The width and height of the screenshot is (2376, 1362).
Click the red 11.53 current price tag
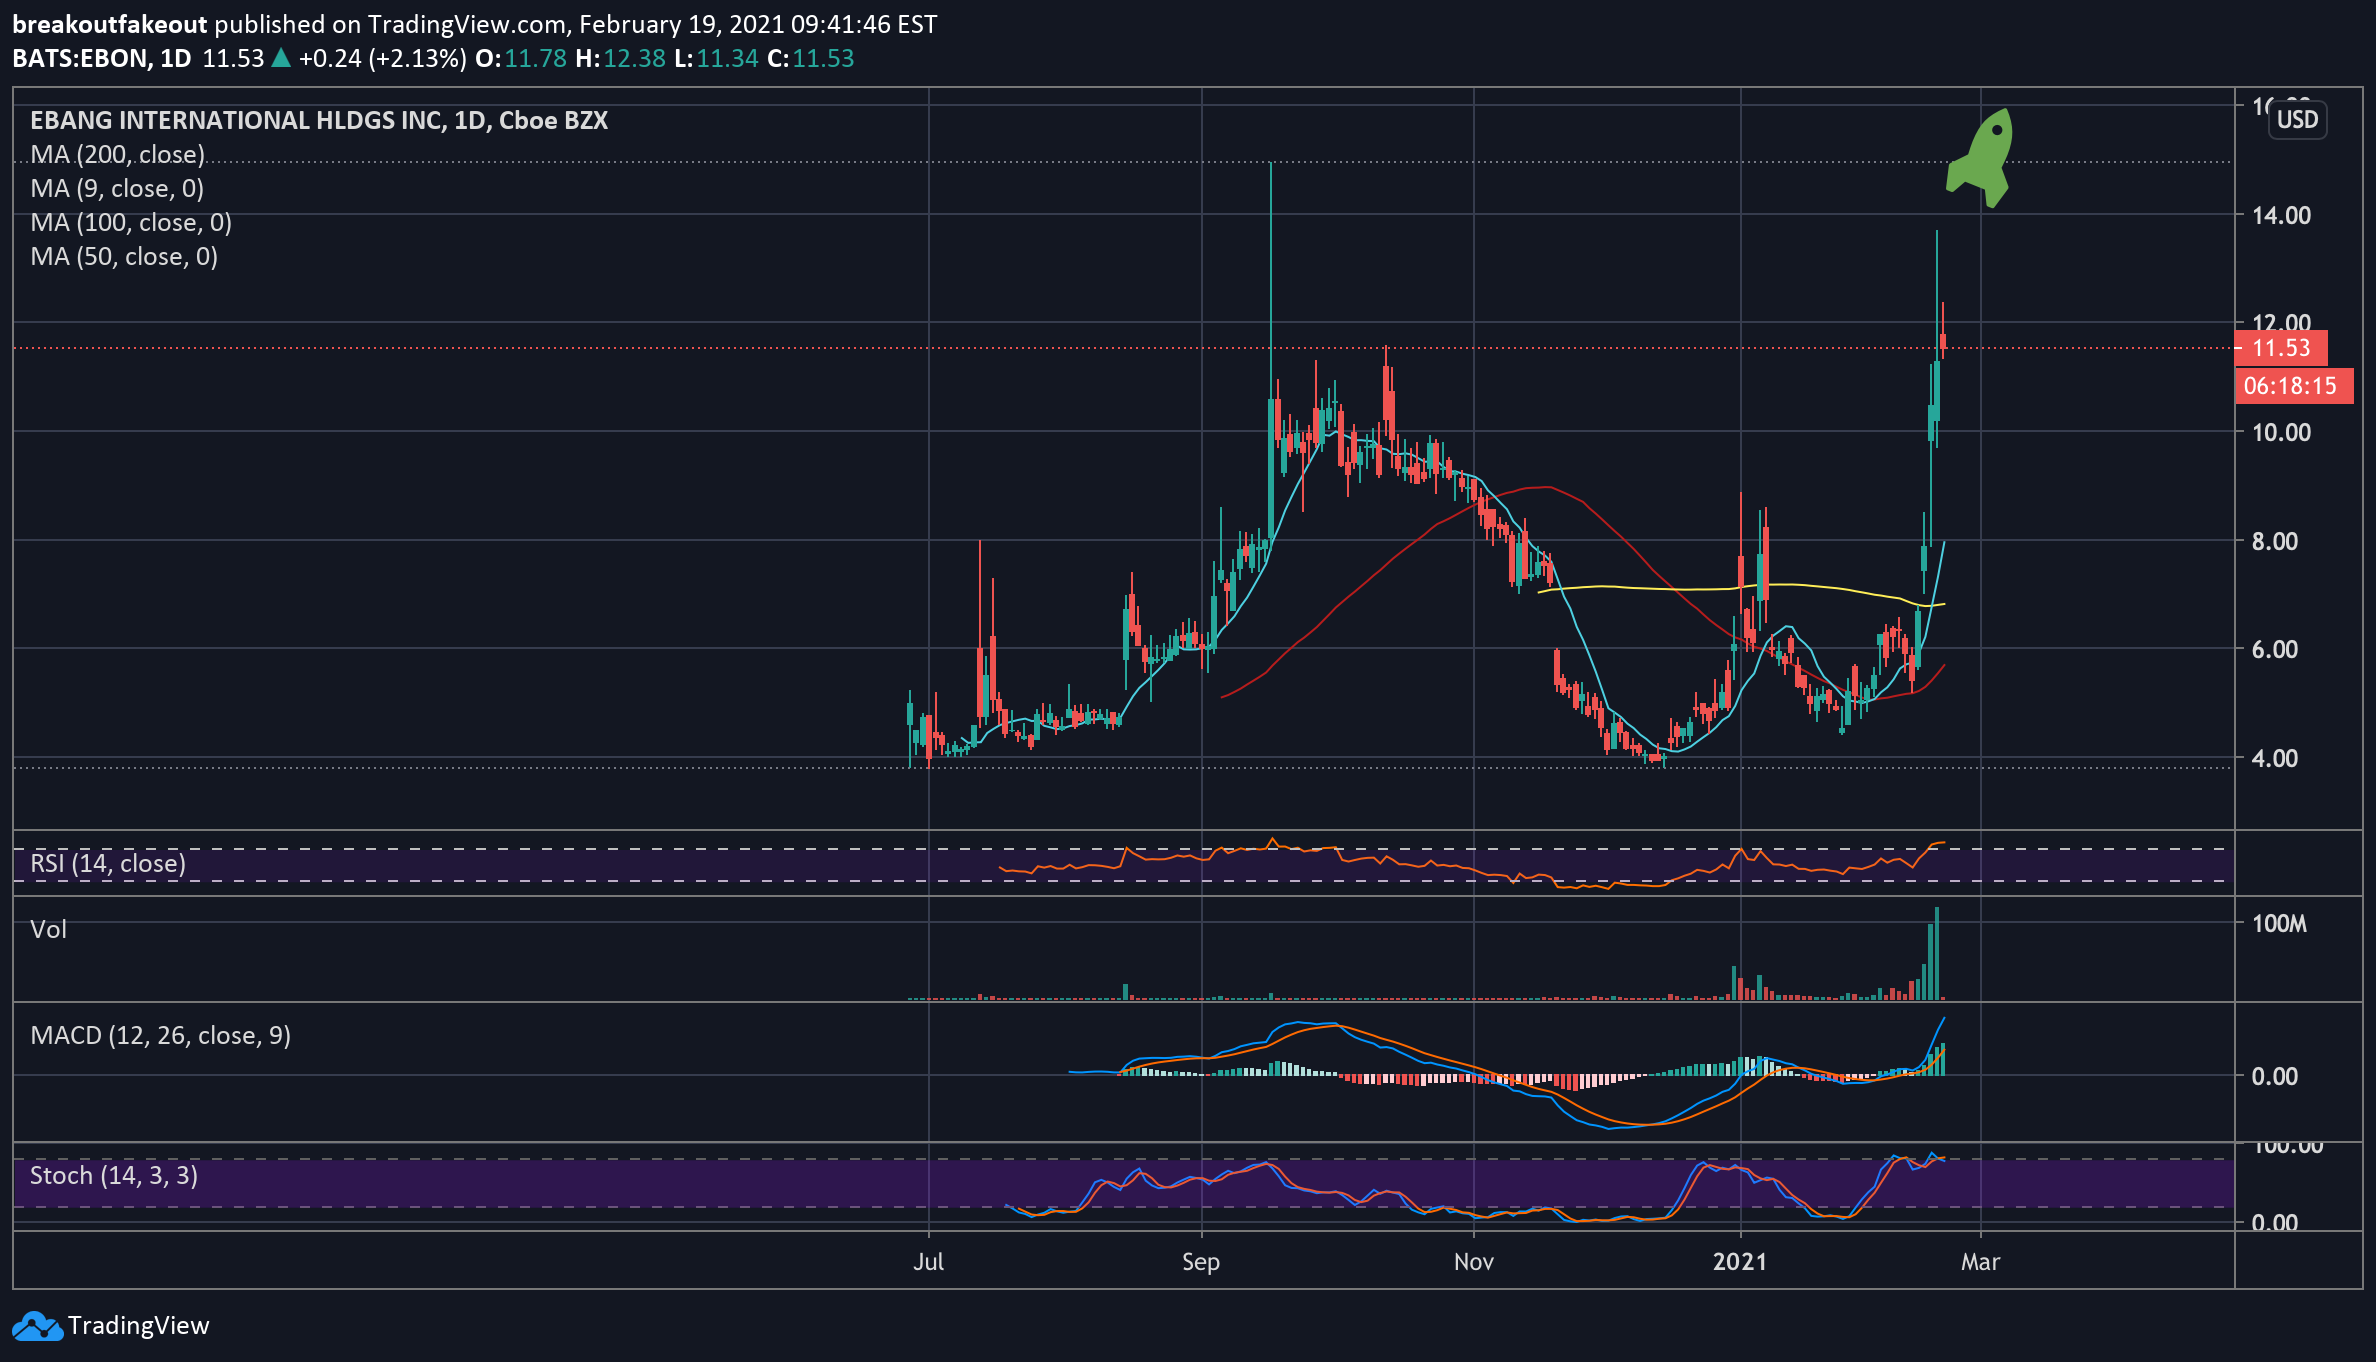pos(2281,348)
